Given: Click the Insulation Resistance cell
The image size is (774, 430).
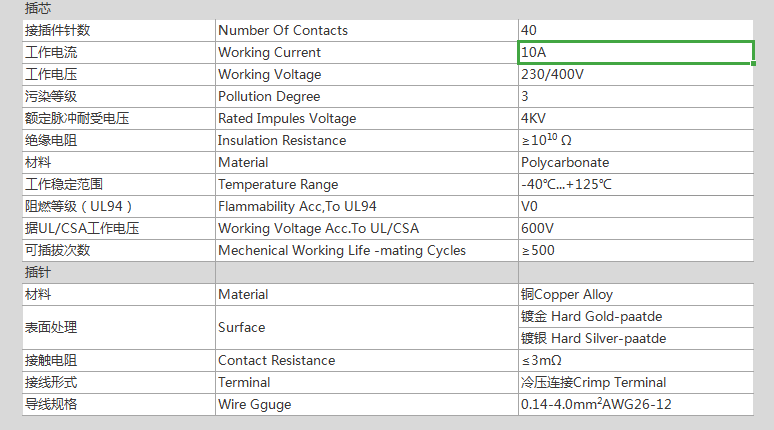Looking at the screenshot, I should click(x=366, y=140).
